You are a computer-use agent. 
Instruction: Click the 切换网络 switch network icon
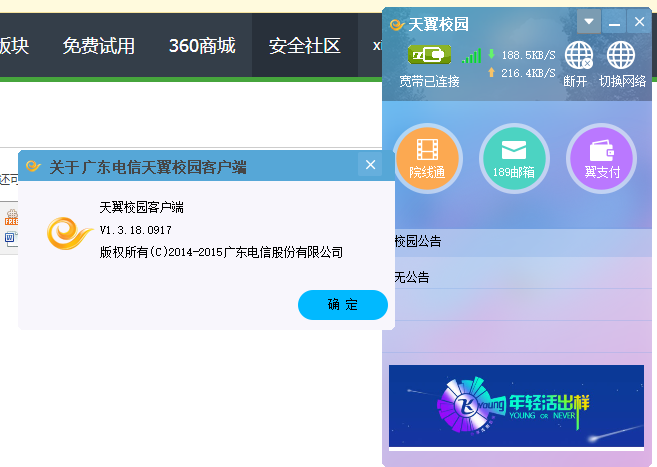point(621,55)
